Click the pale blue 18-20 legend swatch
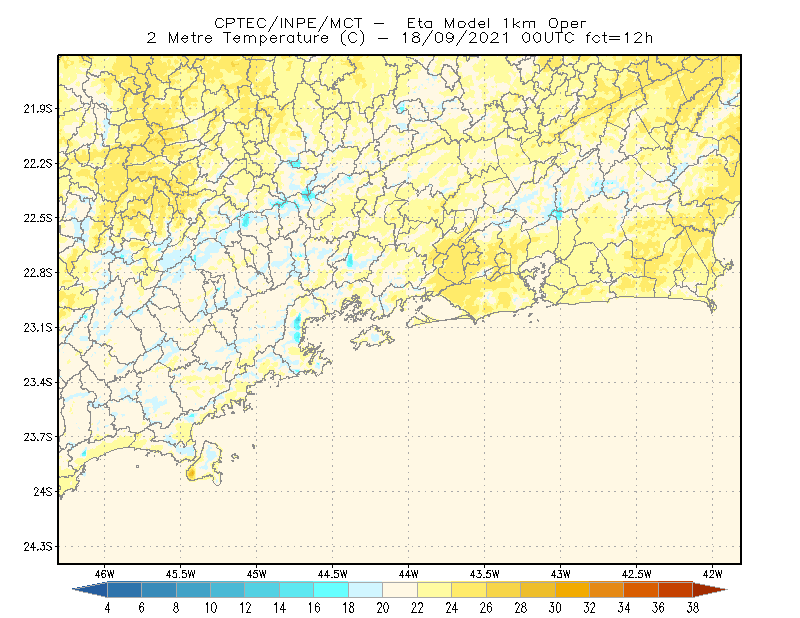The image size is (800, 618). tap(365, 590)
